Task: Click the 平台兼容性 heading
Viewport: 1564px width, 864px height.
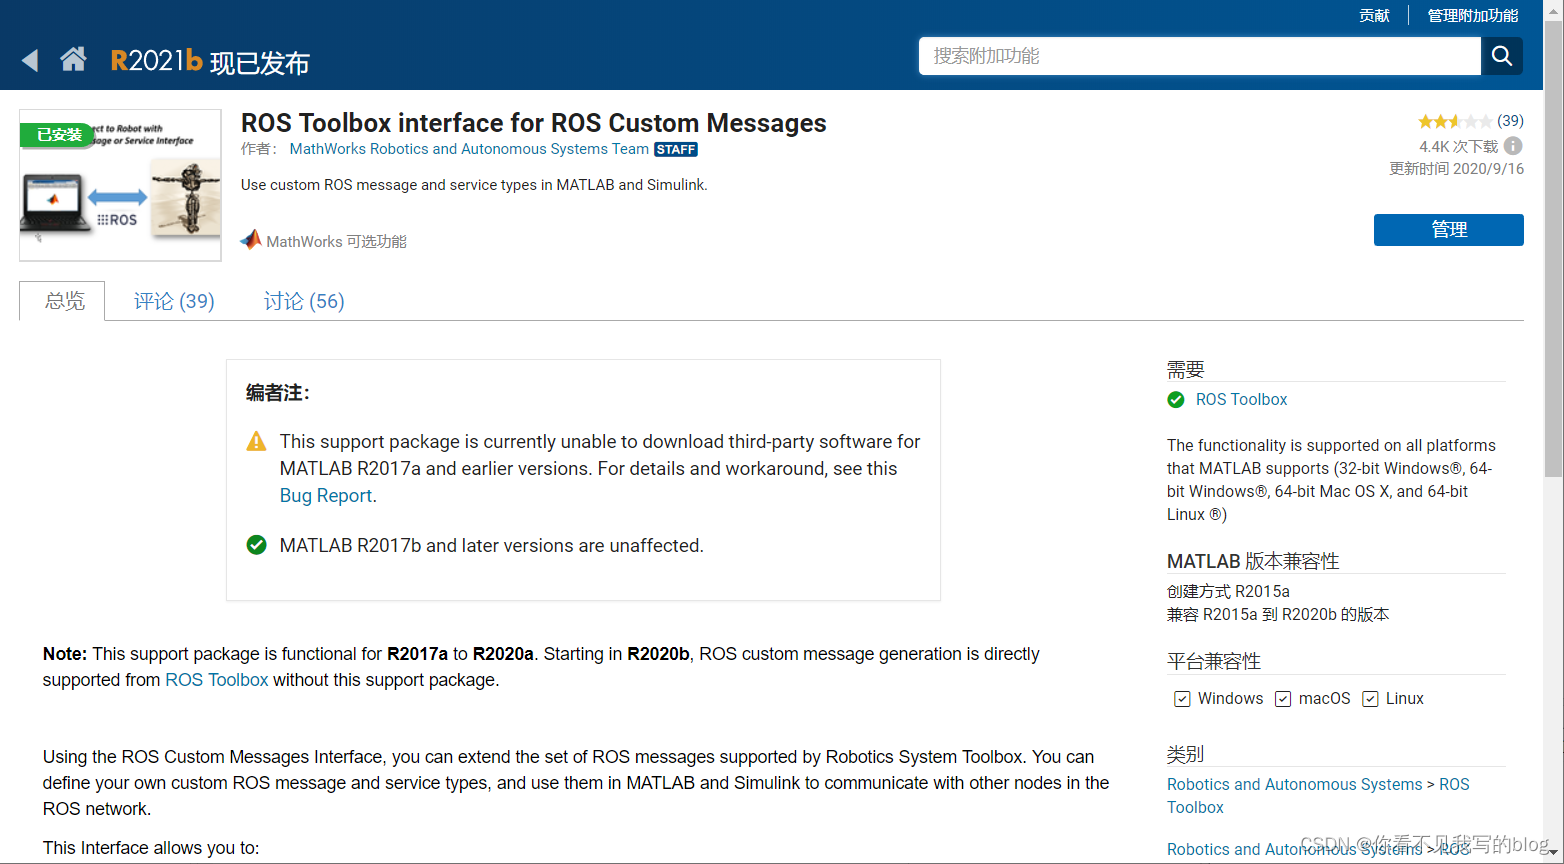Action: [x=1214, y=661]
